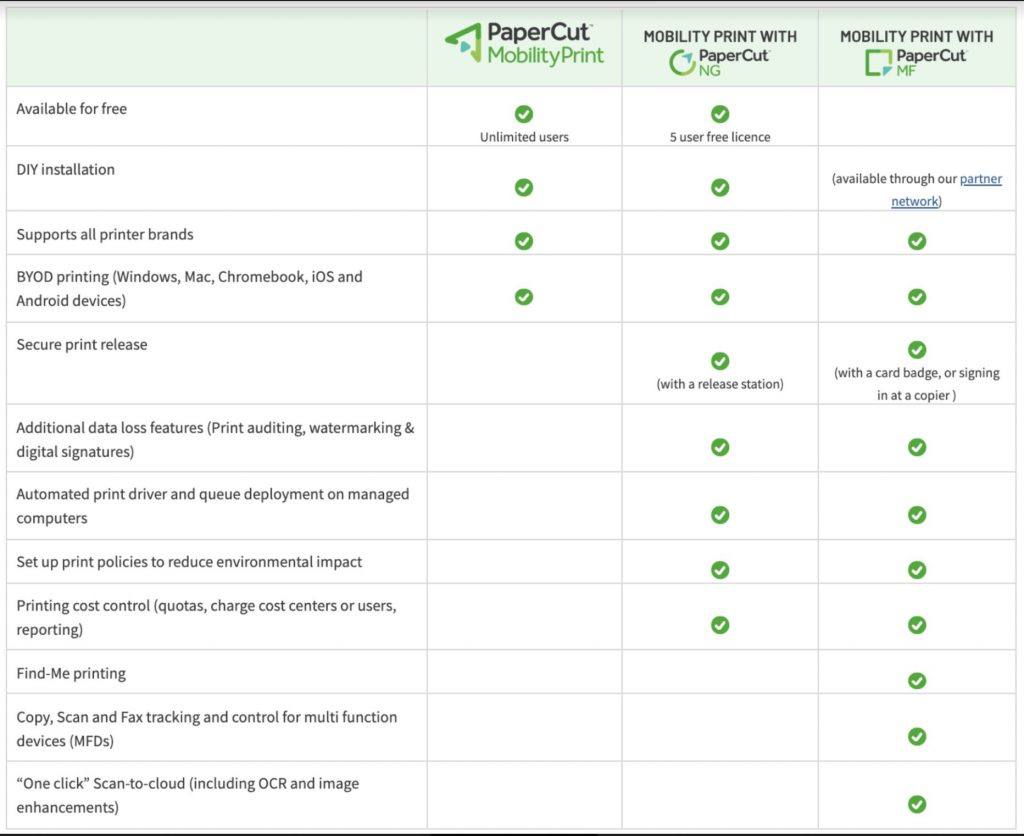This screenshot has width=1024, height=836.
Task: Click the "One click" Scan-to-cloud checkmark
Action: point(917,804)
